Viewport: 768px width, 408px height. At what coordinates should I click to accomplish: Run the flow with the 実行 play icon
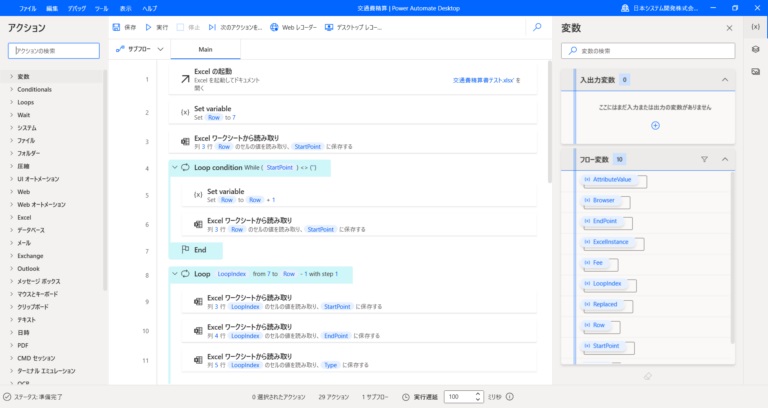[x=148, y=27]
